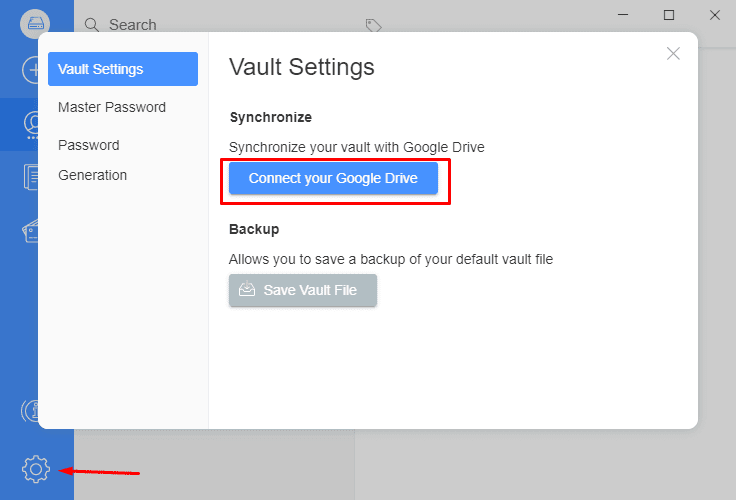Switch to the Master Password tab
This screenshot has height=500, width=736.
click(x=112, y=107)
